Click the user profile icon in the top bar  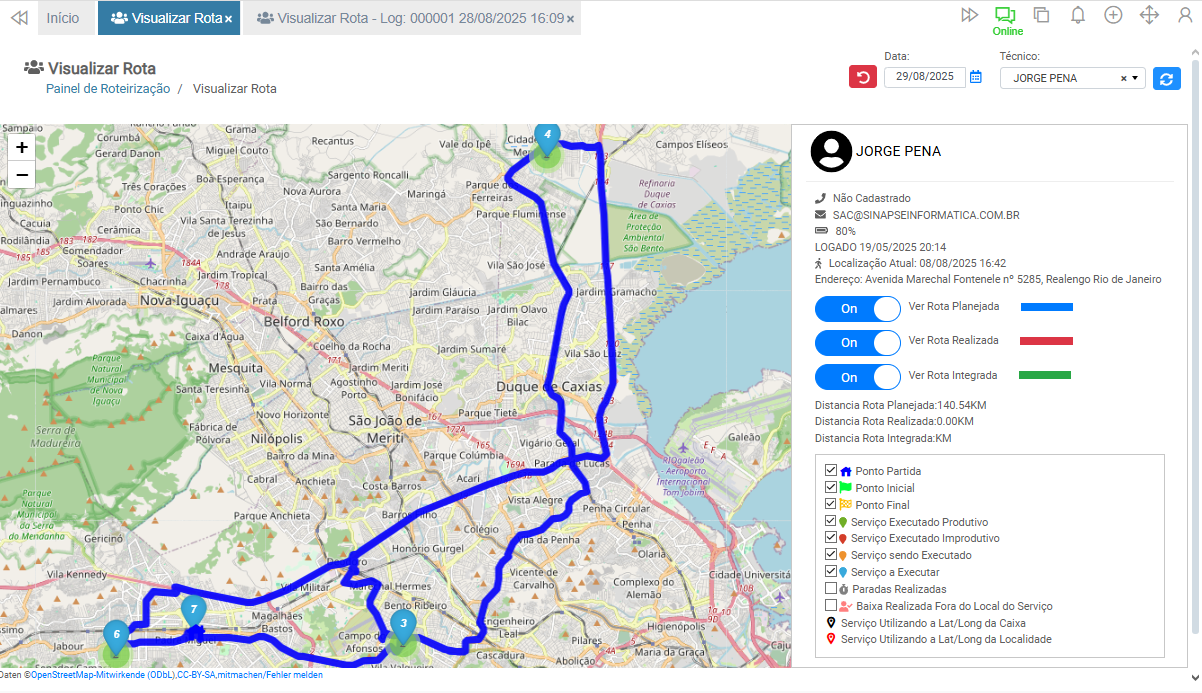(x=1185, y=15)
